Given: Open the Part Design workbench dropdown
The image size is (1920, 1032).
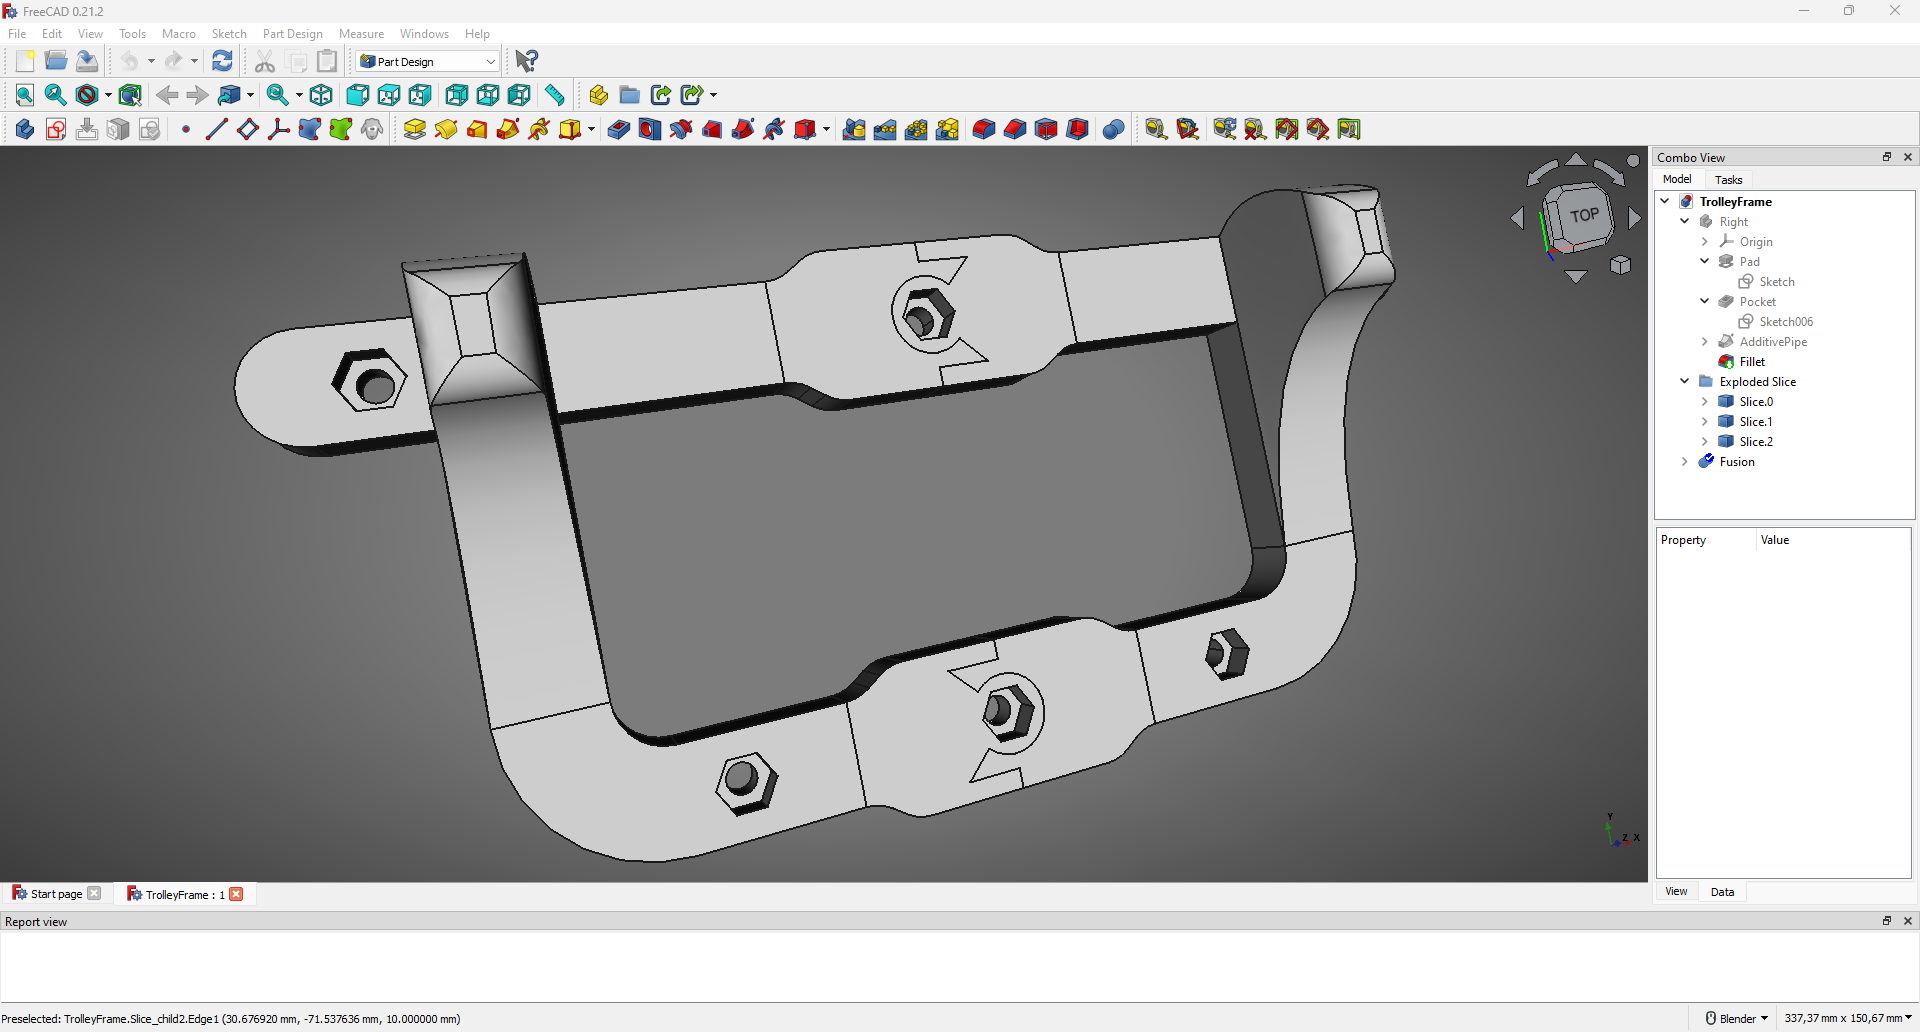Looking at the screenshot, I should click(x=427, y=61).
